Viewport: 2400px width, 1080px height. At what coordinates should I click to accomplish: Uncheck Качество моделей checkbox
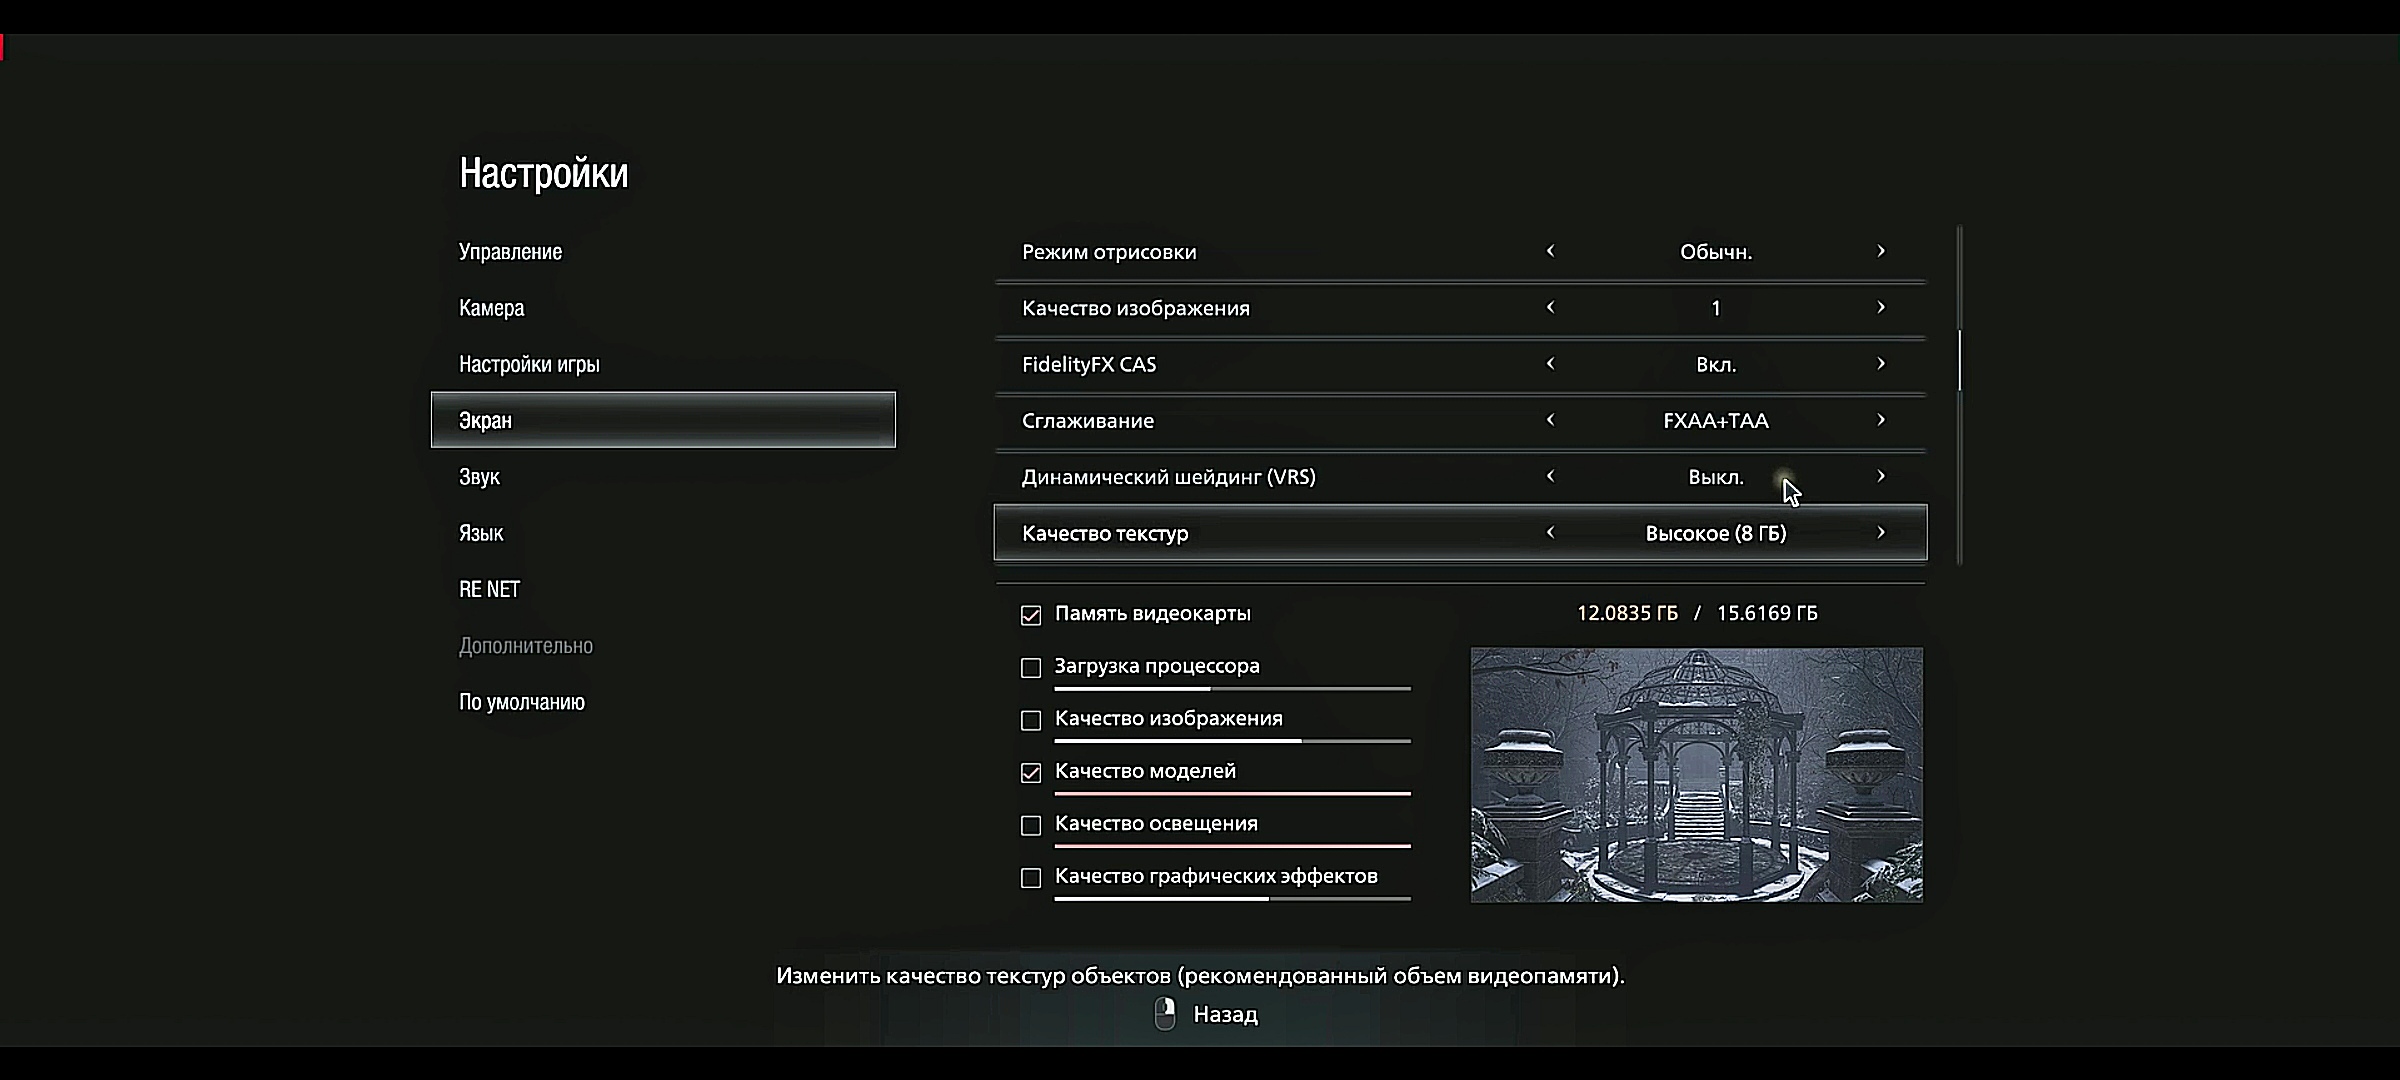coord(1031,773)
